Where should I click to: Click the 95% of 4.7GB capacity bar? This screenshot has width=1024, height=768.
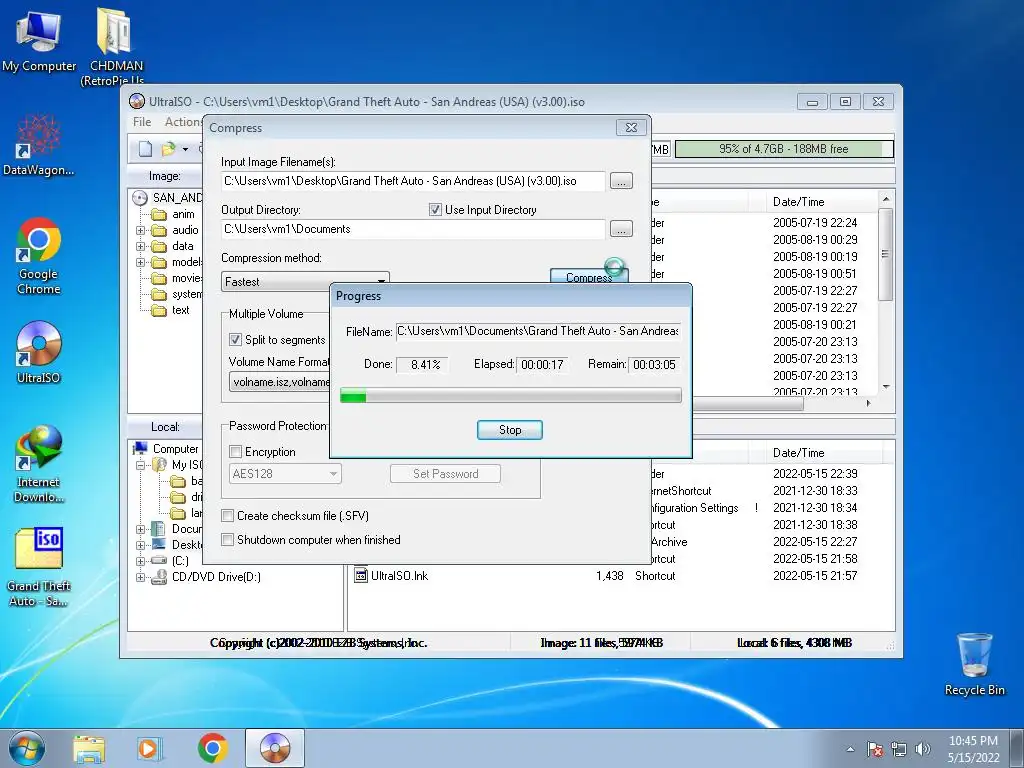784,149
